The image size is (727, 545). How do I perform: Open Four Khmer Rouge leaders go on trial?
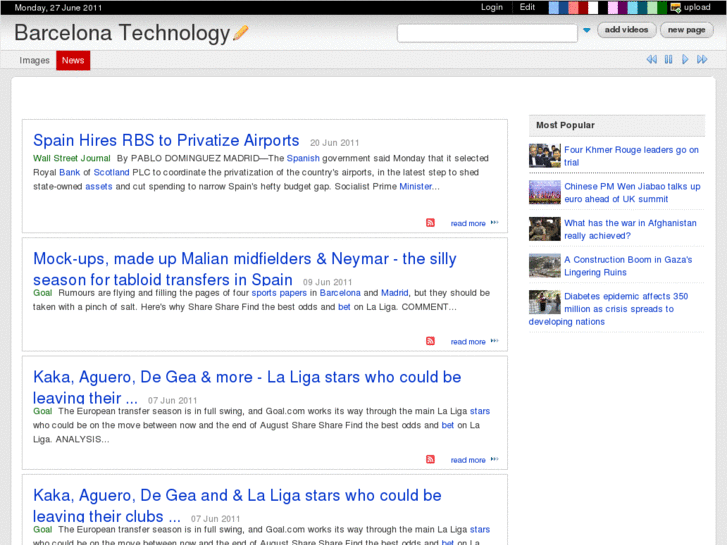point(631,156)
